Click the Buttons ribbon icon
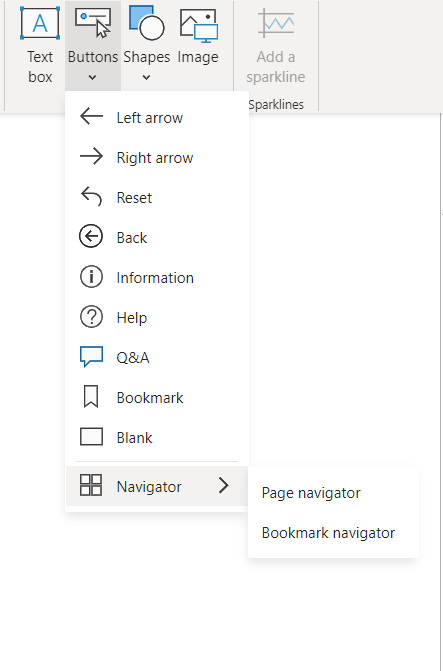Screen dimensions: 443x671 (93, 23)
